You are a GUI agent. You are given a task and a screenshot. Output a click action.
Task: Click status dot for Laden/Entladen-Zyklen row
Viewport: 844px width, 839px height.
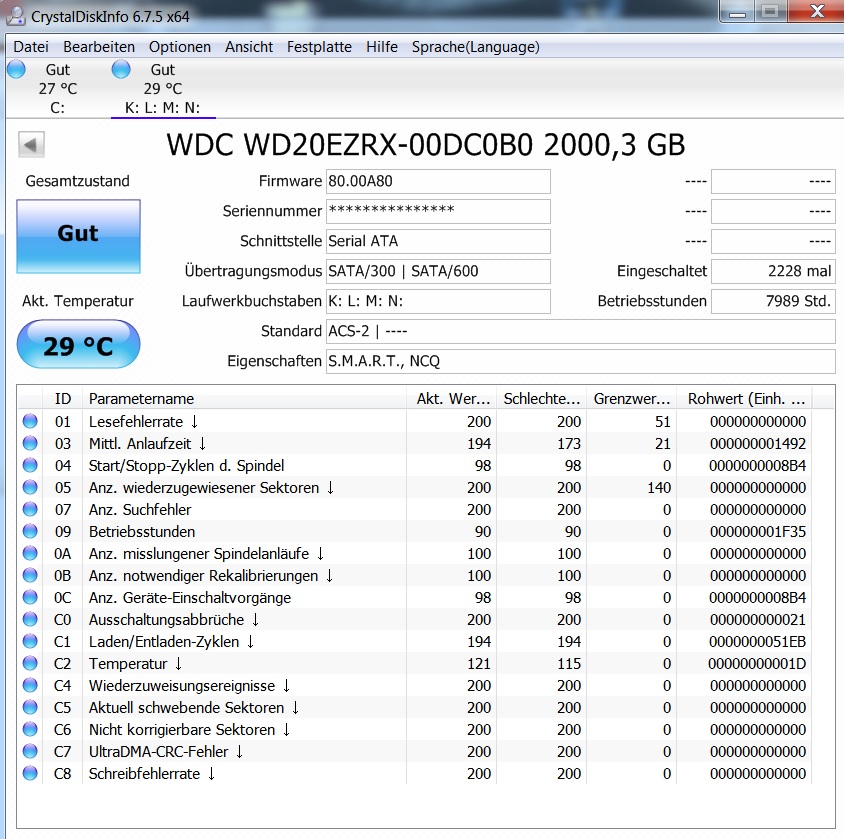pyautogui.click(x=30, y=641)
